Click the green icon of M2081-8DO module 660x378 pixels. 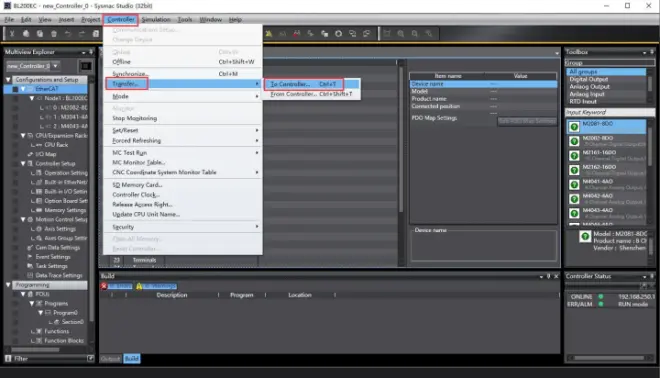[574, 127]
